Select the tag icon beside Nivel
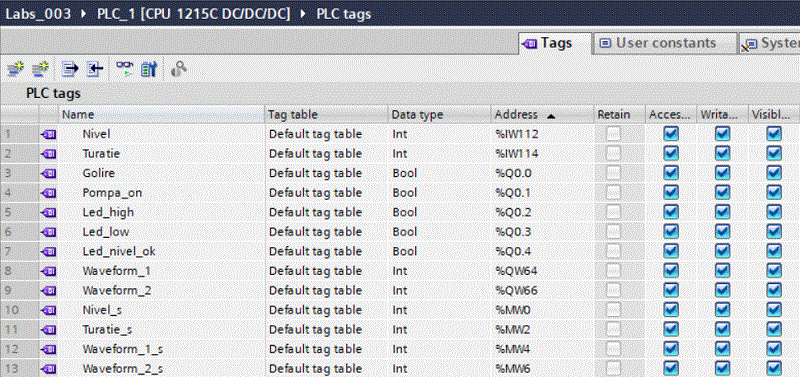The height and width of the screenshot is (377, 800). pyautogui.click(x=49, y=134)
